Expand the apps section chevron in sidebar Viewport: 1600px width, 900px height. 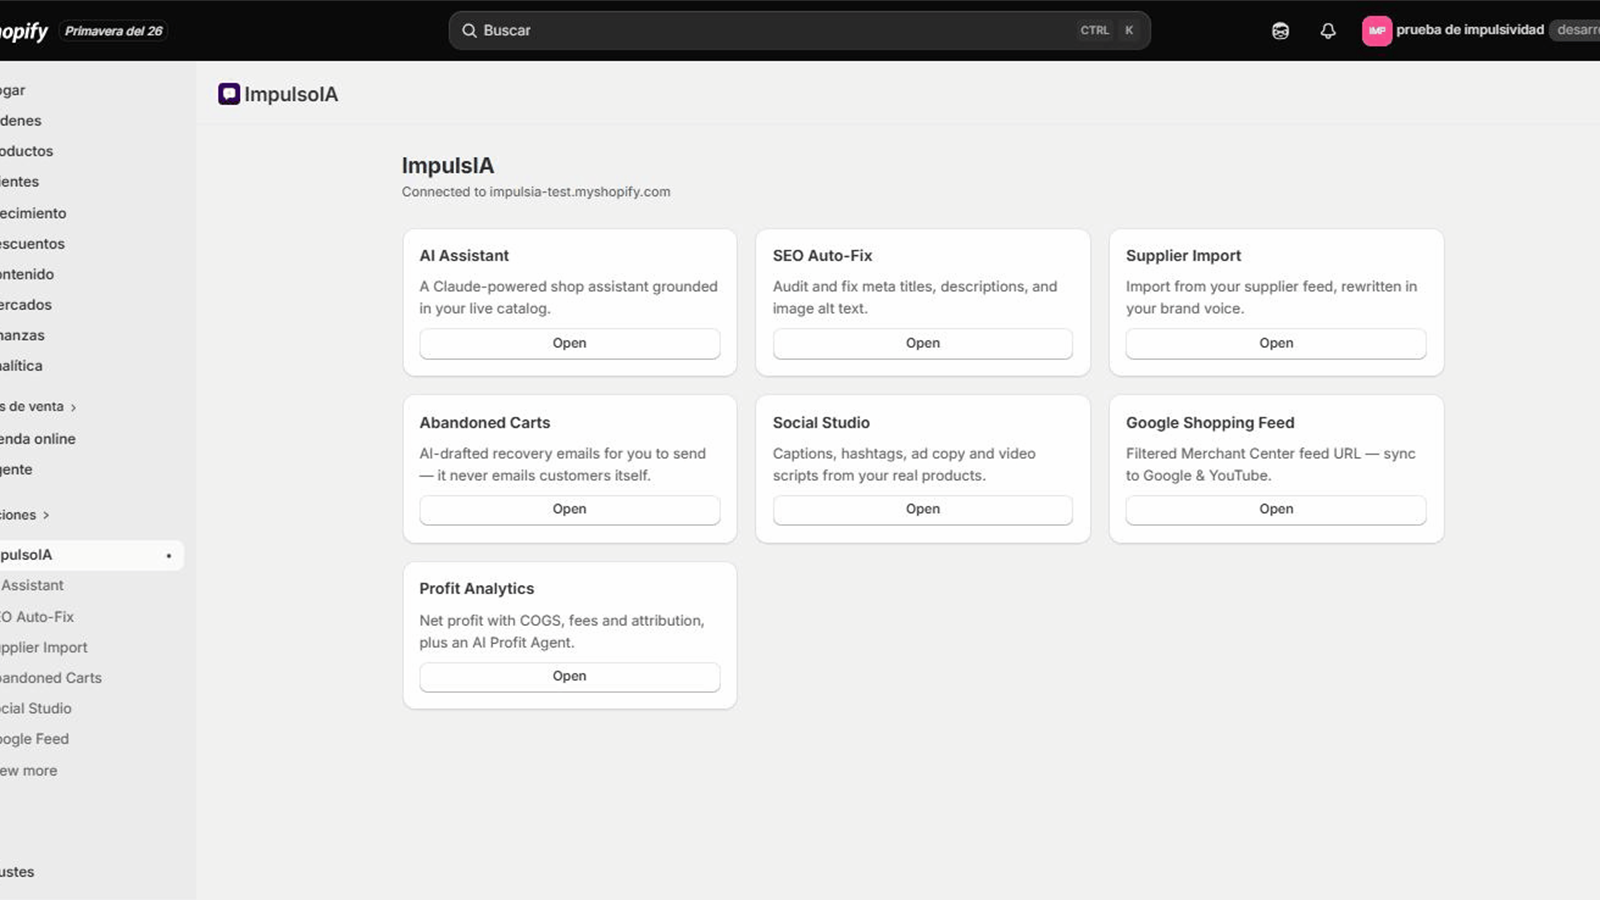[46, 516]
